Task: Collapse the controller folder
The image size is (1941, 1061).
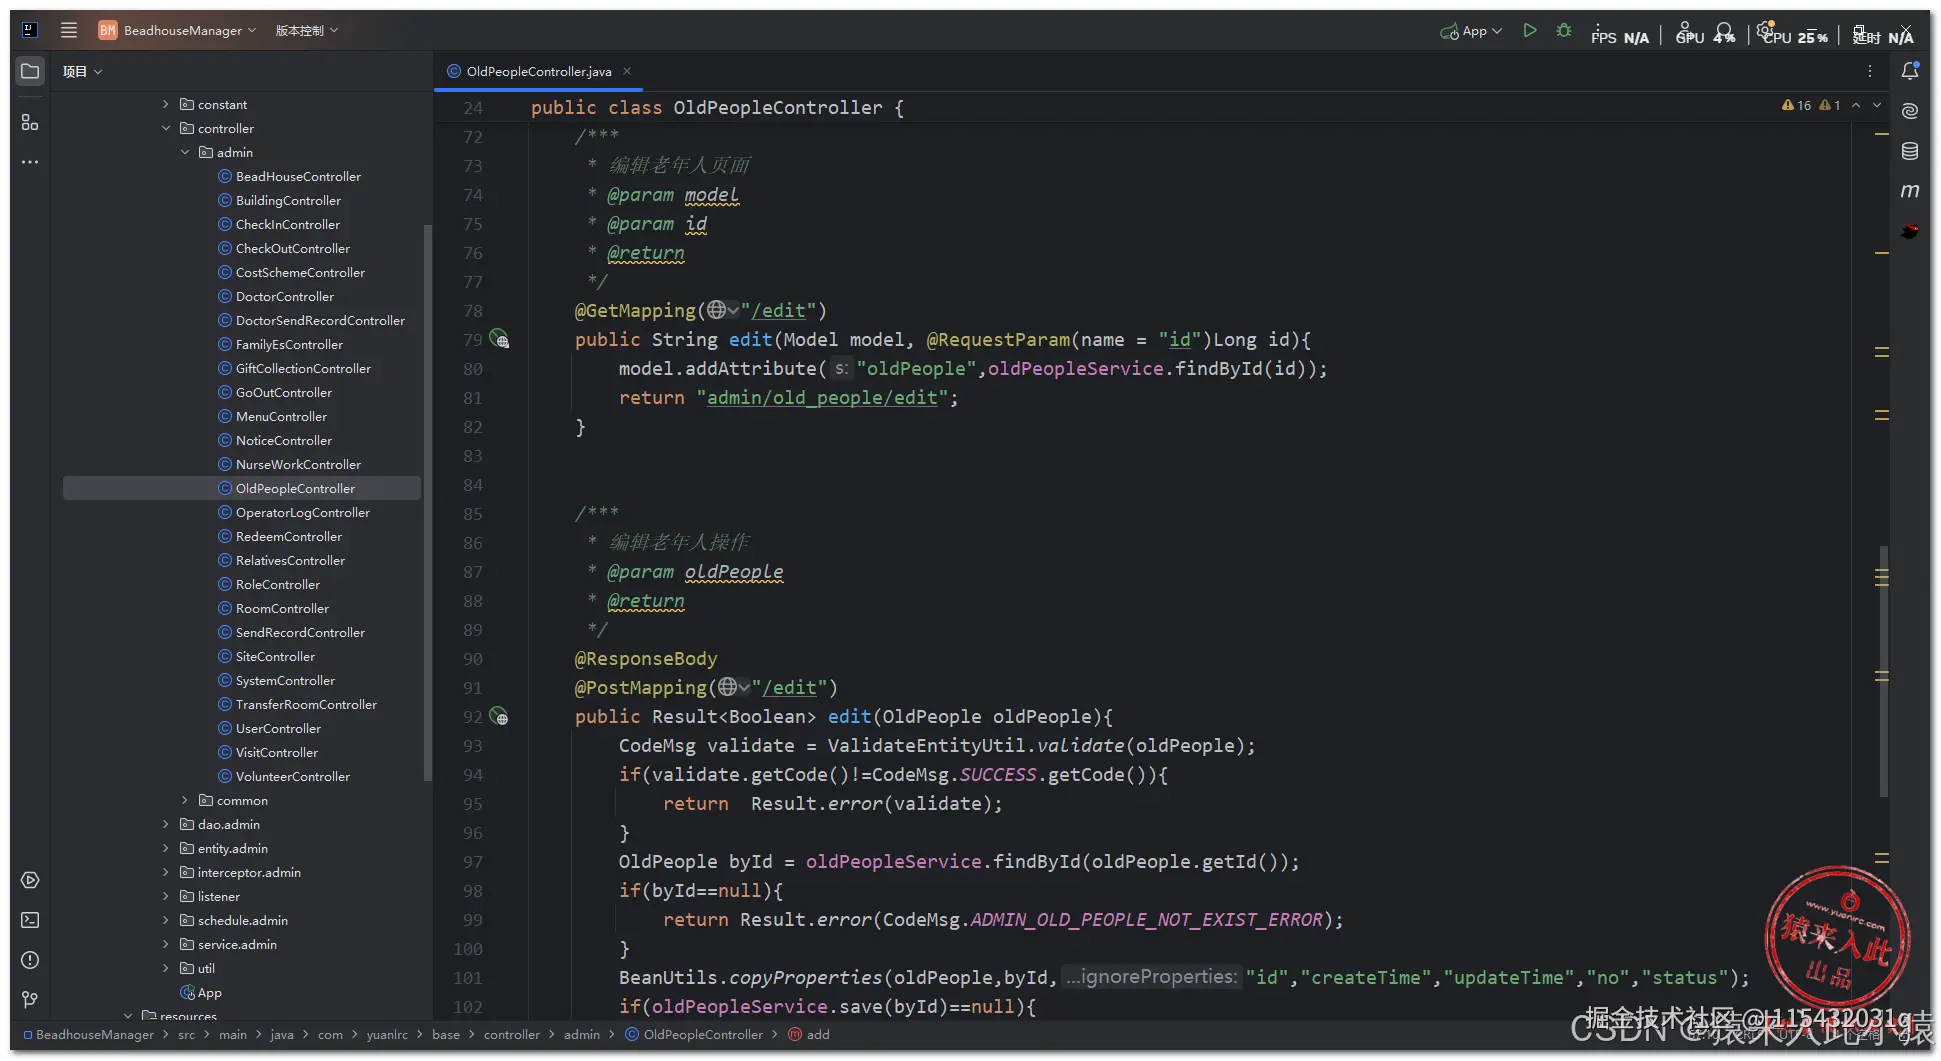Action: click(166, 128)
